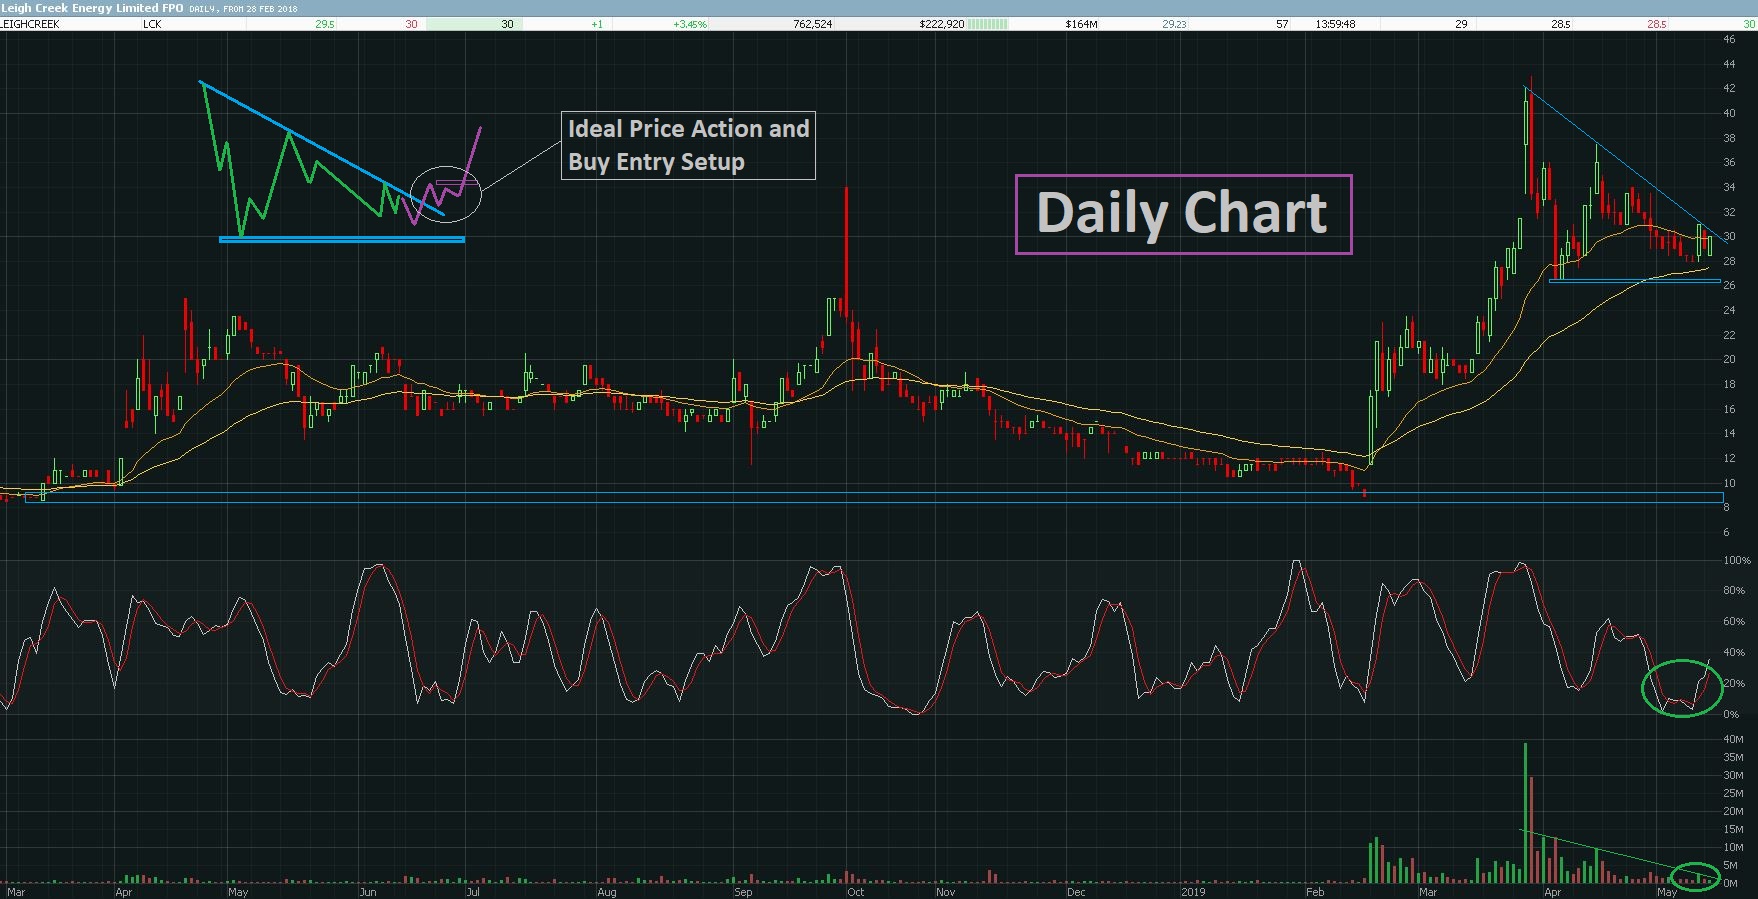Select the LEIGHCREEK name cell in quote row

30,24
